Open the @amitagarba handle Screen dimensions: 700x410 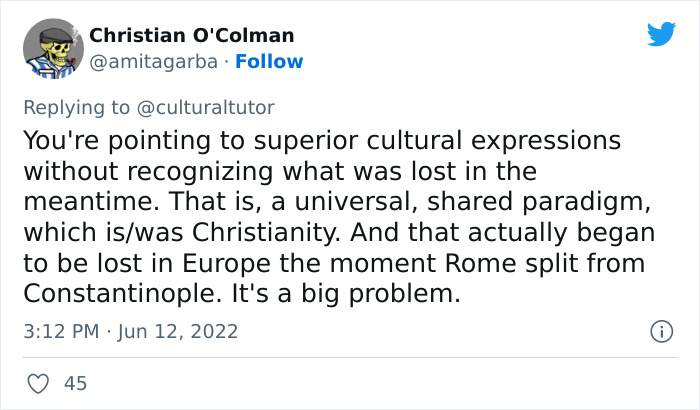pyautogui.click(x=151, y=61)
